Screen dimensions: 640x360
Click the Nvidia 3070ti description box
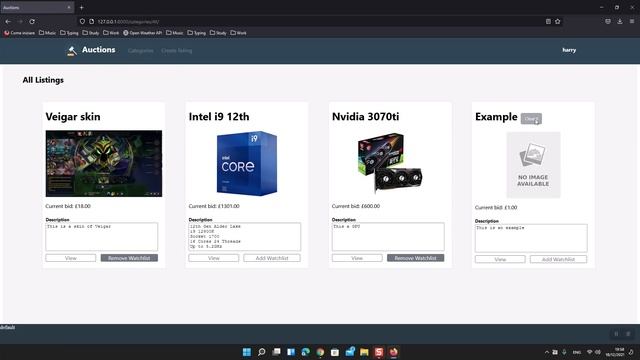(x=388, y=236)
